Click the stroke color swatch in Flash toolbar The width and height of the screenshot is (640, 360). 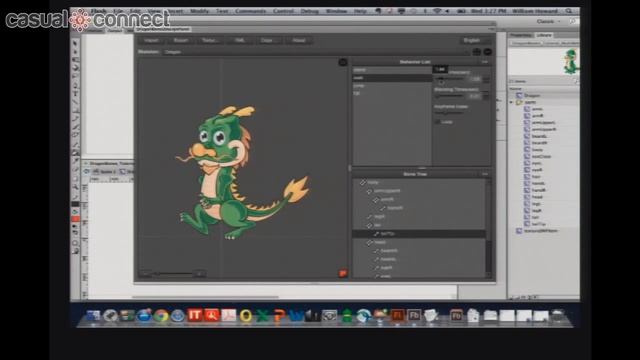pyautogui.click(x=76, y=204)
